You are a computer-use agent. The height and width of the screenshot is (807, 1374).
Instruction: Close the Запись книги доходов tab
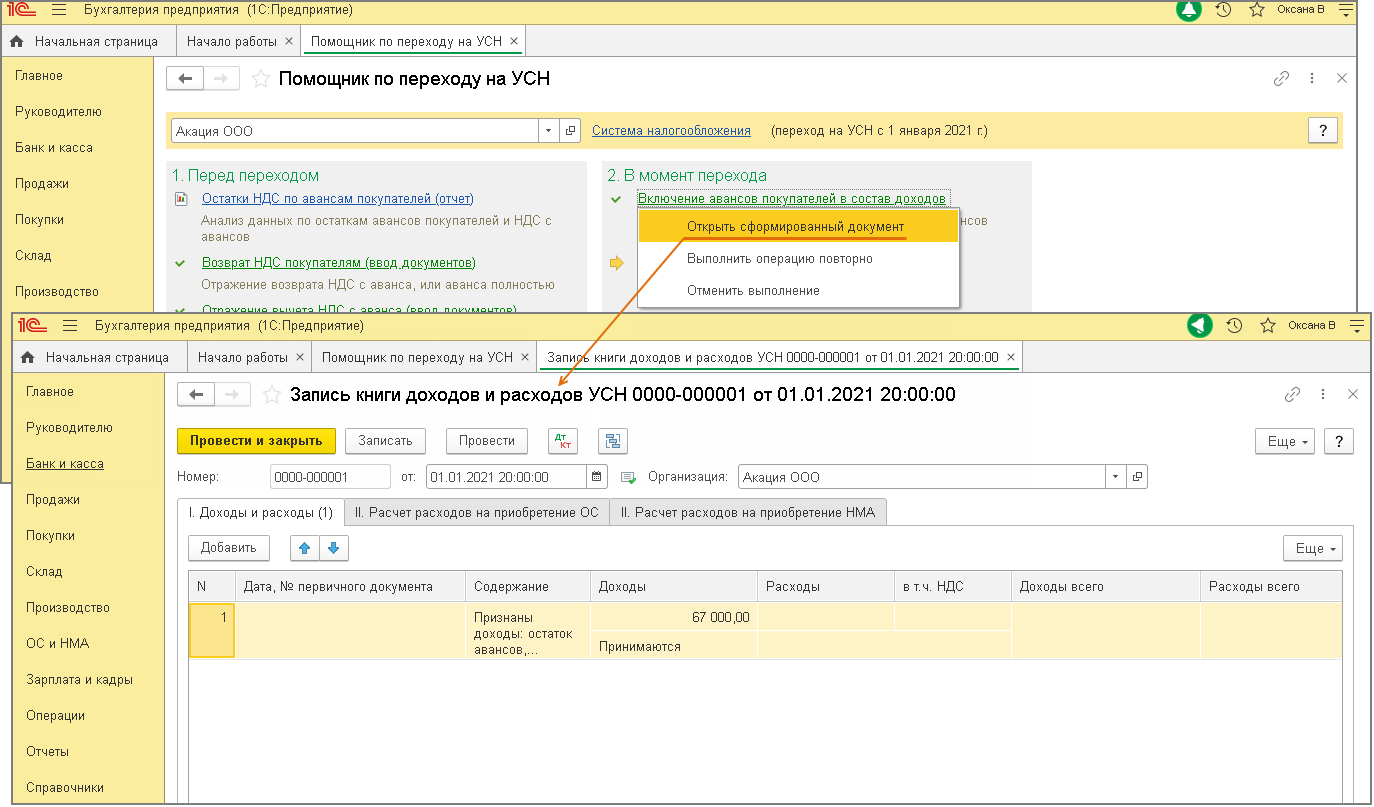1010,357
